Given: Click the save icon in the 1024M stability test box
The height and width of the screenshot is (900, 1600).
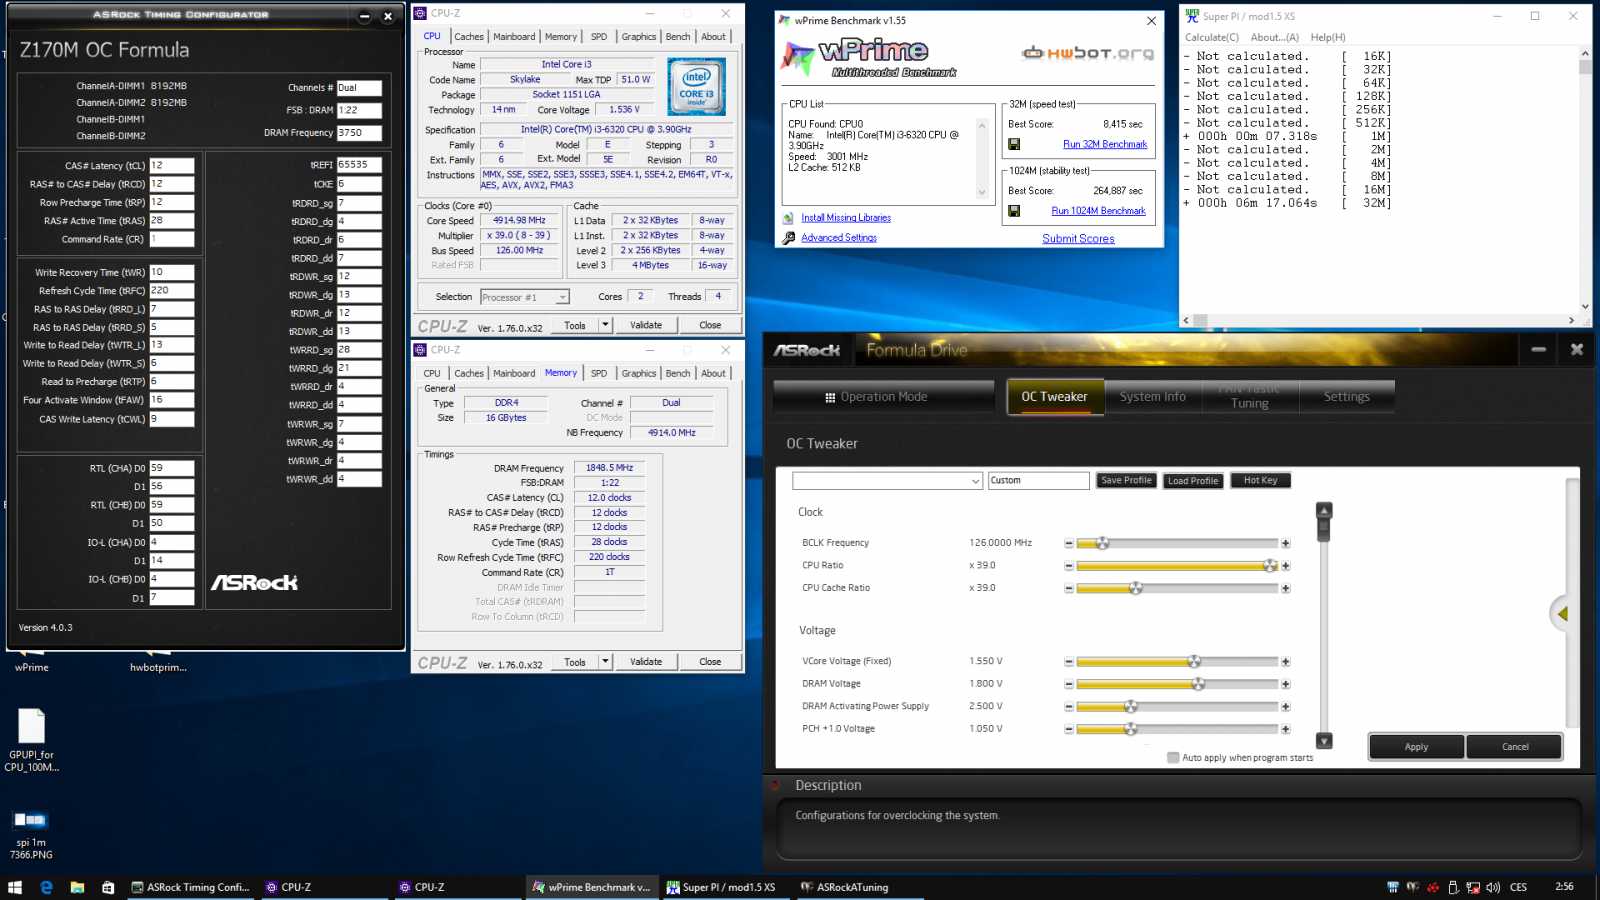Looking at the screenshot, I should (x=1014, y=211).
